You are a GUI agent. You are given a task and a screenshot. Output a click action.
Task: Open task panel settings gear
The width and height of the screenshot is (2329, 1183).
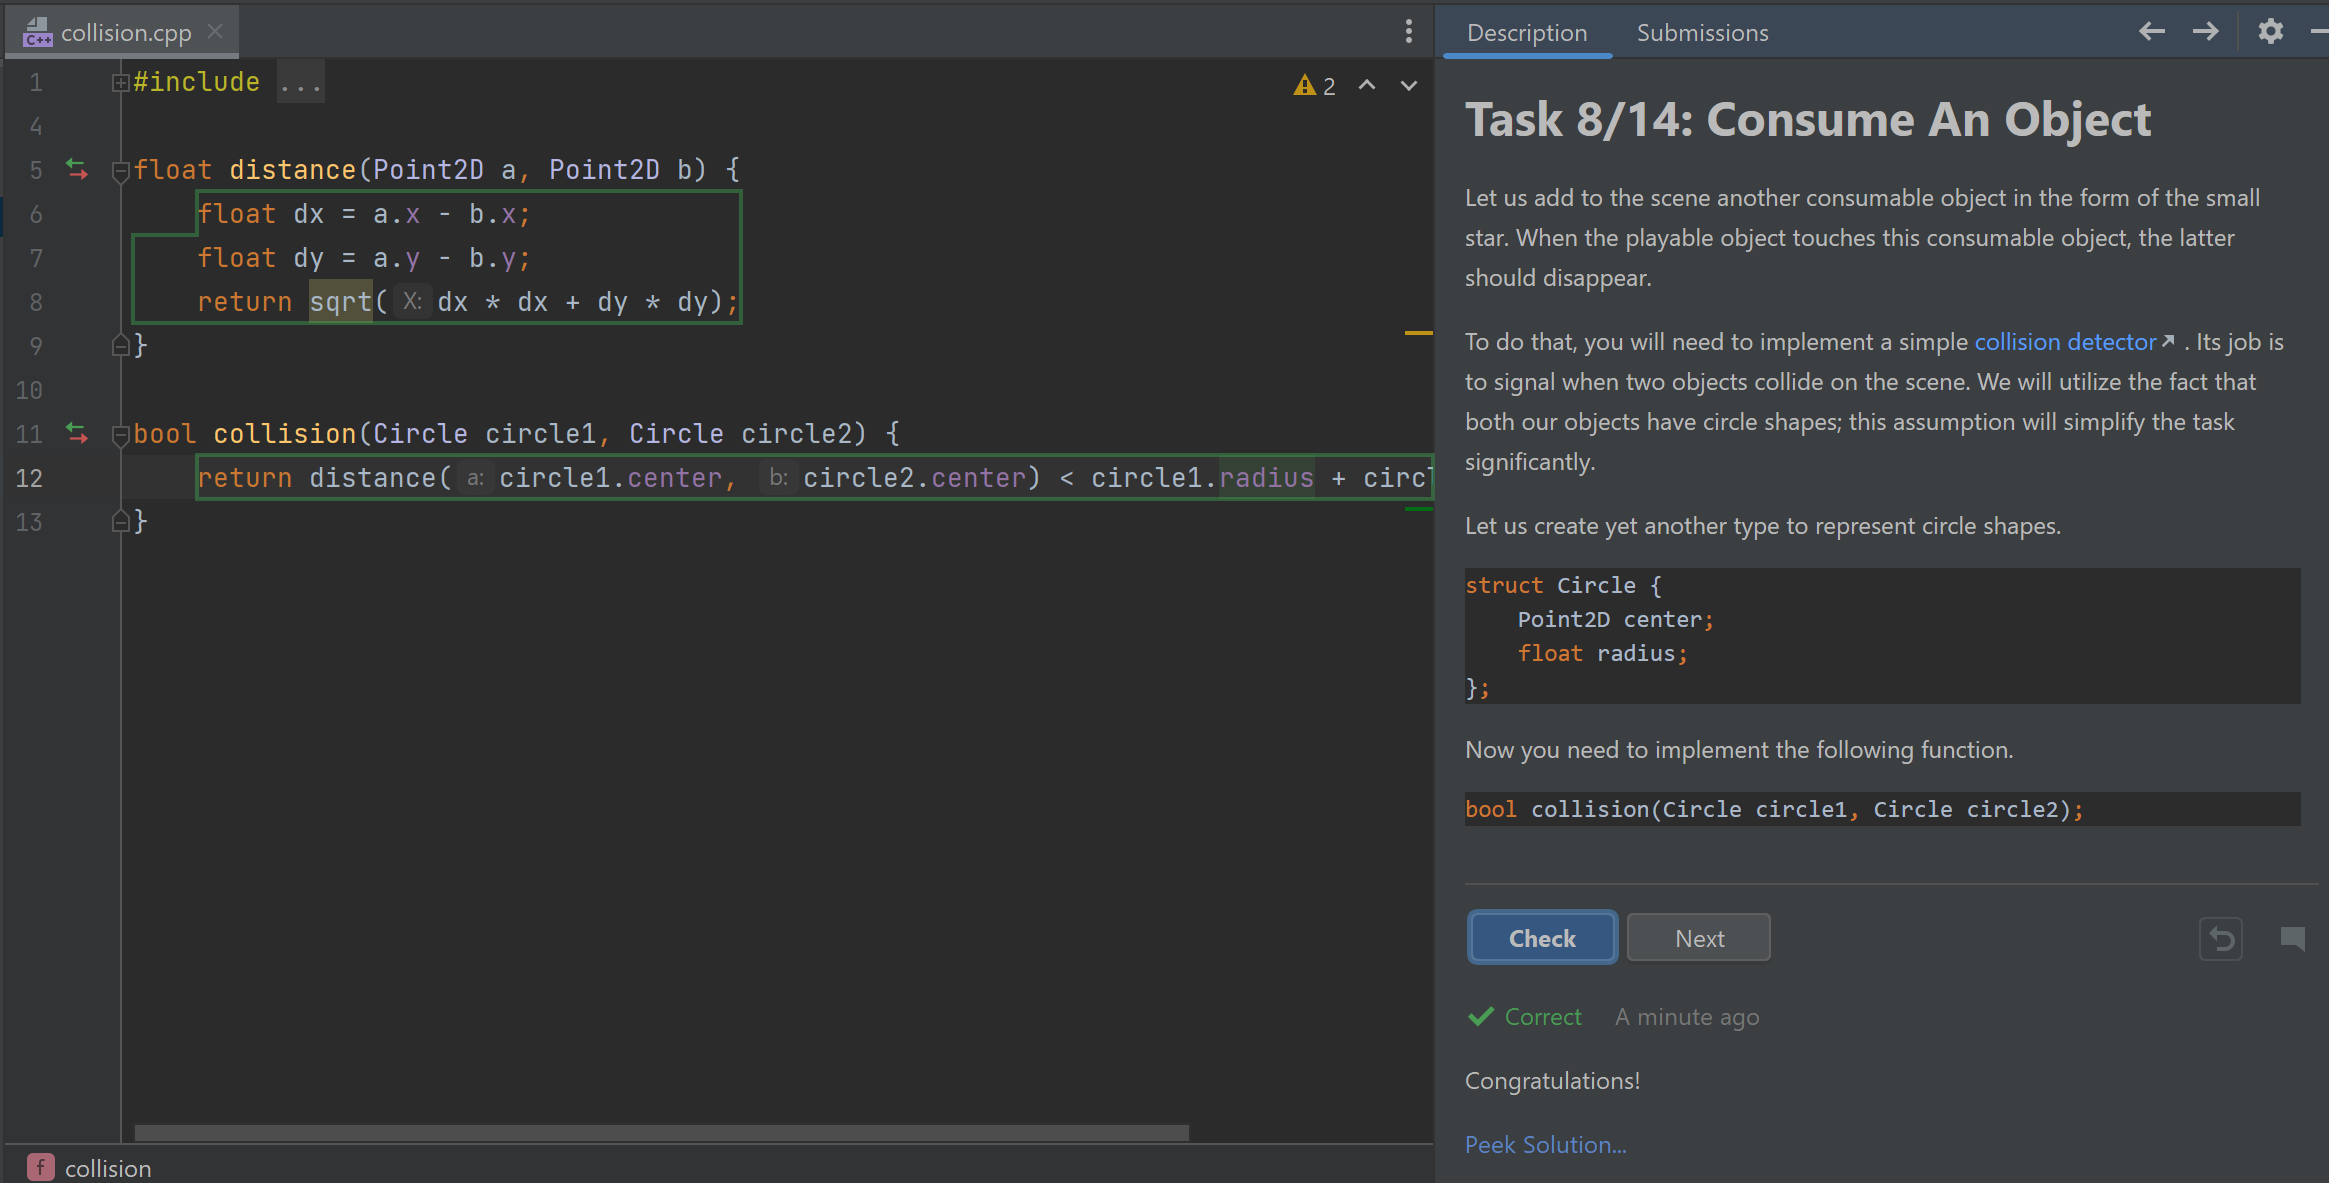coord(2270,31)
